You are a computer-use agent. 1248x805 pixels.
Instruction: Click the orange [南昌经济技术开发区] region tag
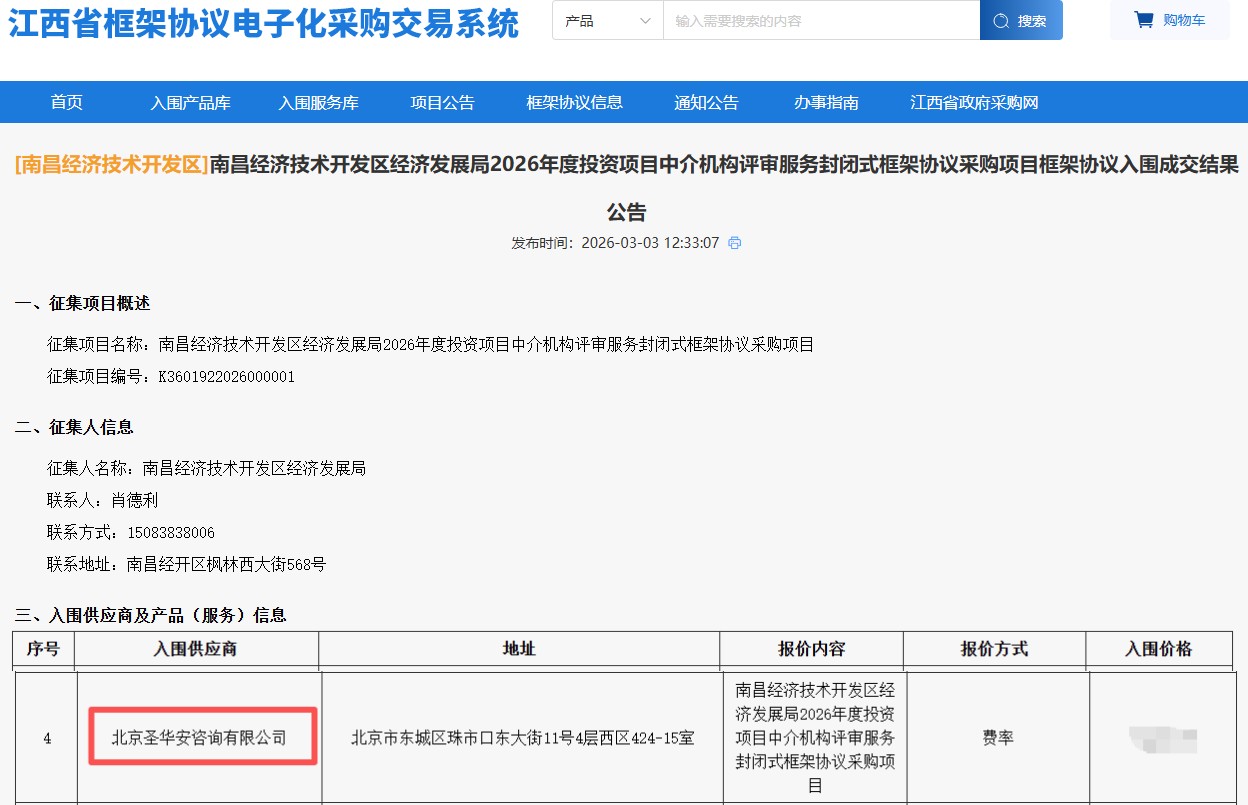pyautogui.click(x=110, y=164)
